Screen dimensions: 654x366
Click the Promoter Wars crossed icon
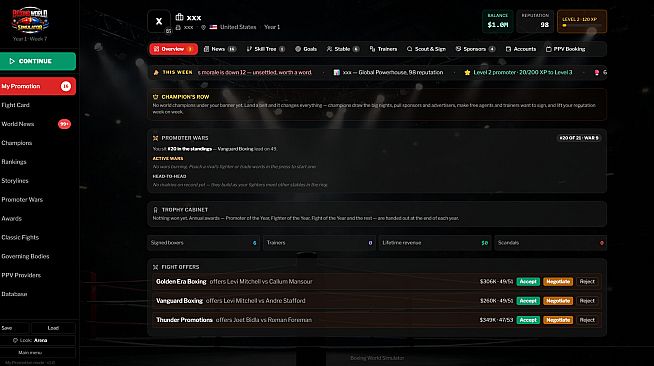(x=156, y=138)
